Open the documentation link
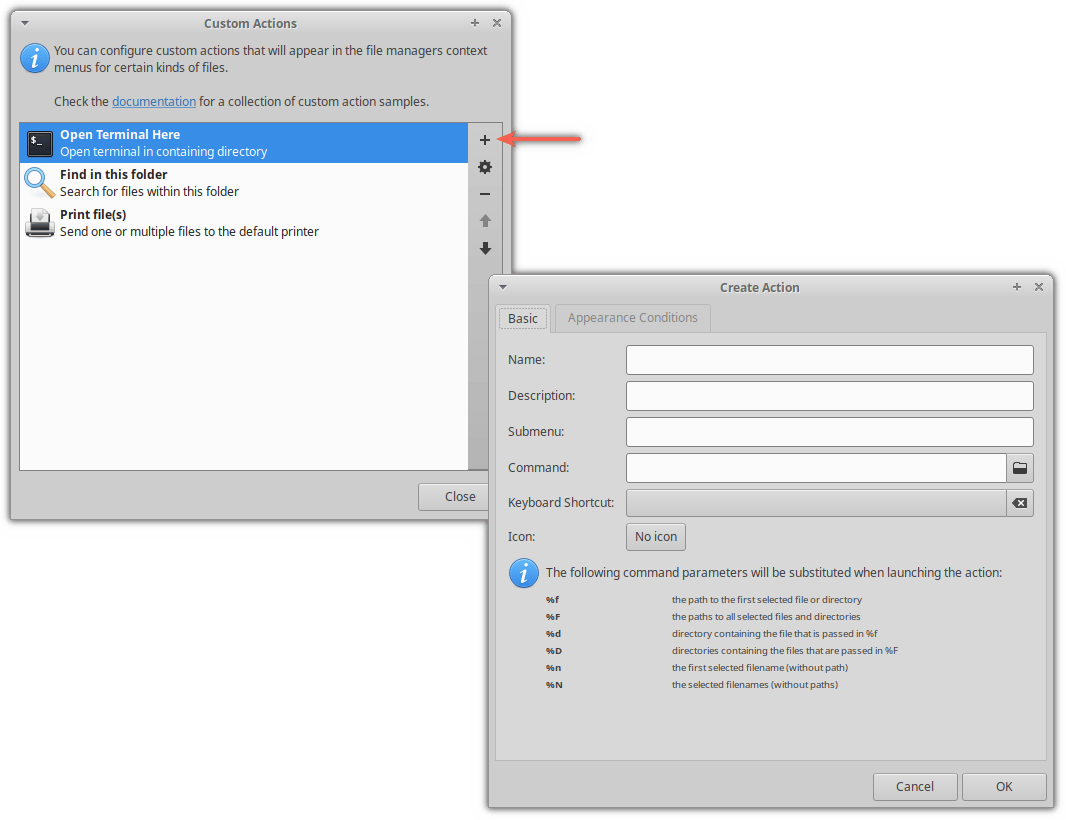Image resolution: width=1066 pixels, height=820 pixels. click(x=154, y=101)
